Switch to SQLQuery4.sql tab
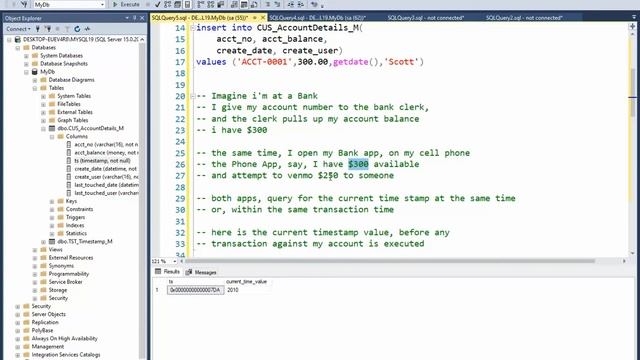This screenshot has width=640, height=360. point(317,18)
